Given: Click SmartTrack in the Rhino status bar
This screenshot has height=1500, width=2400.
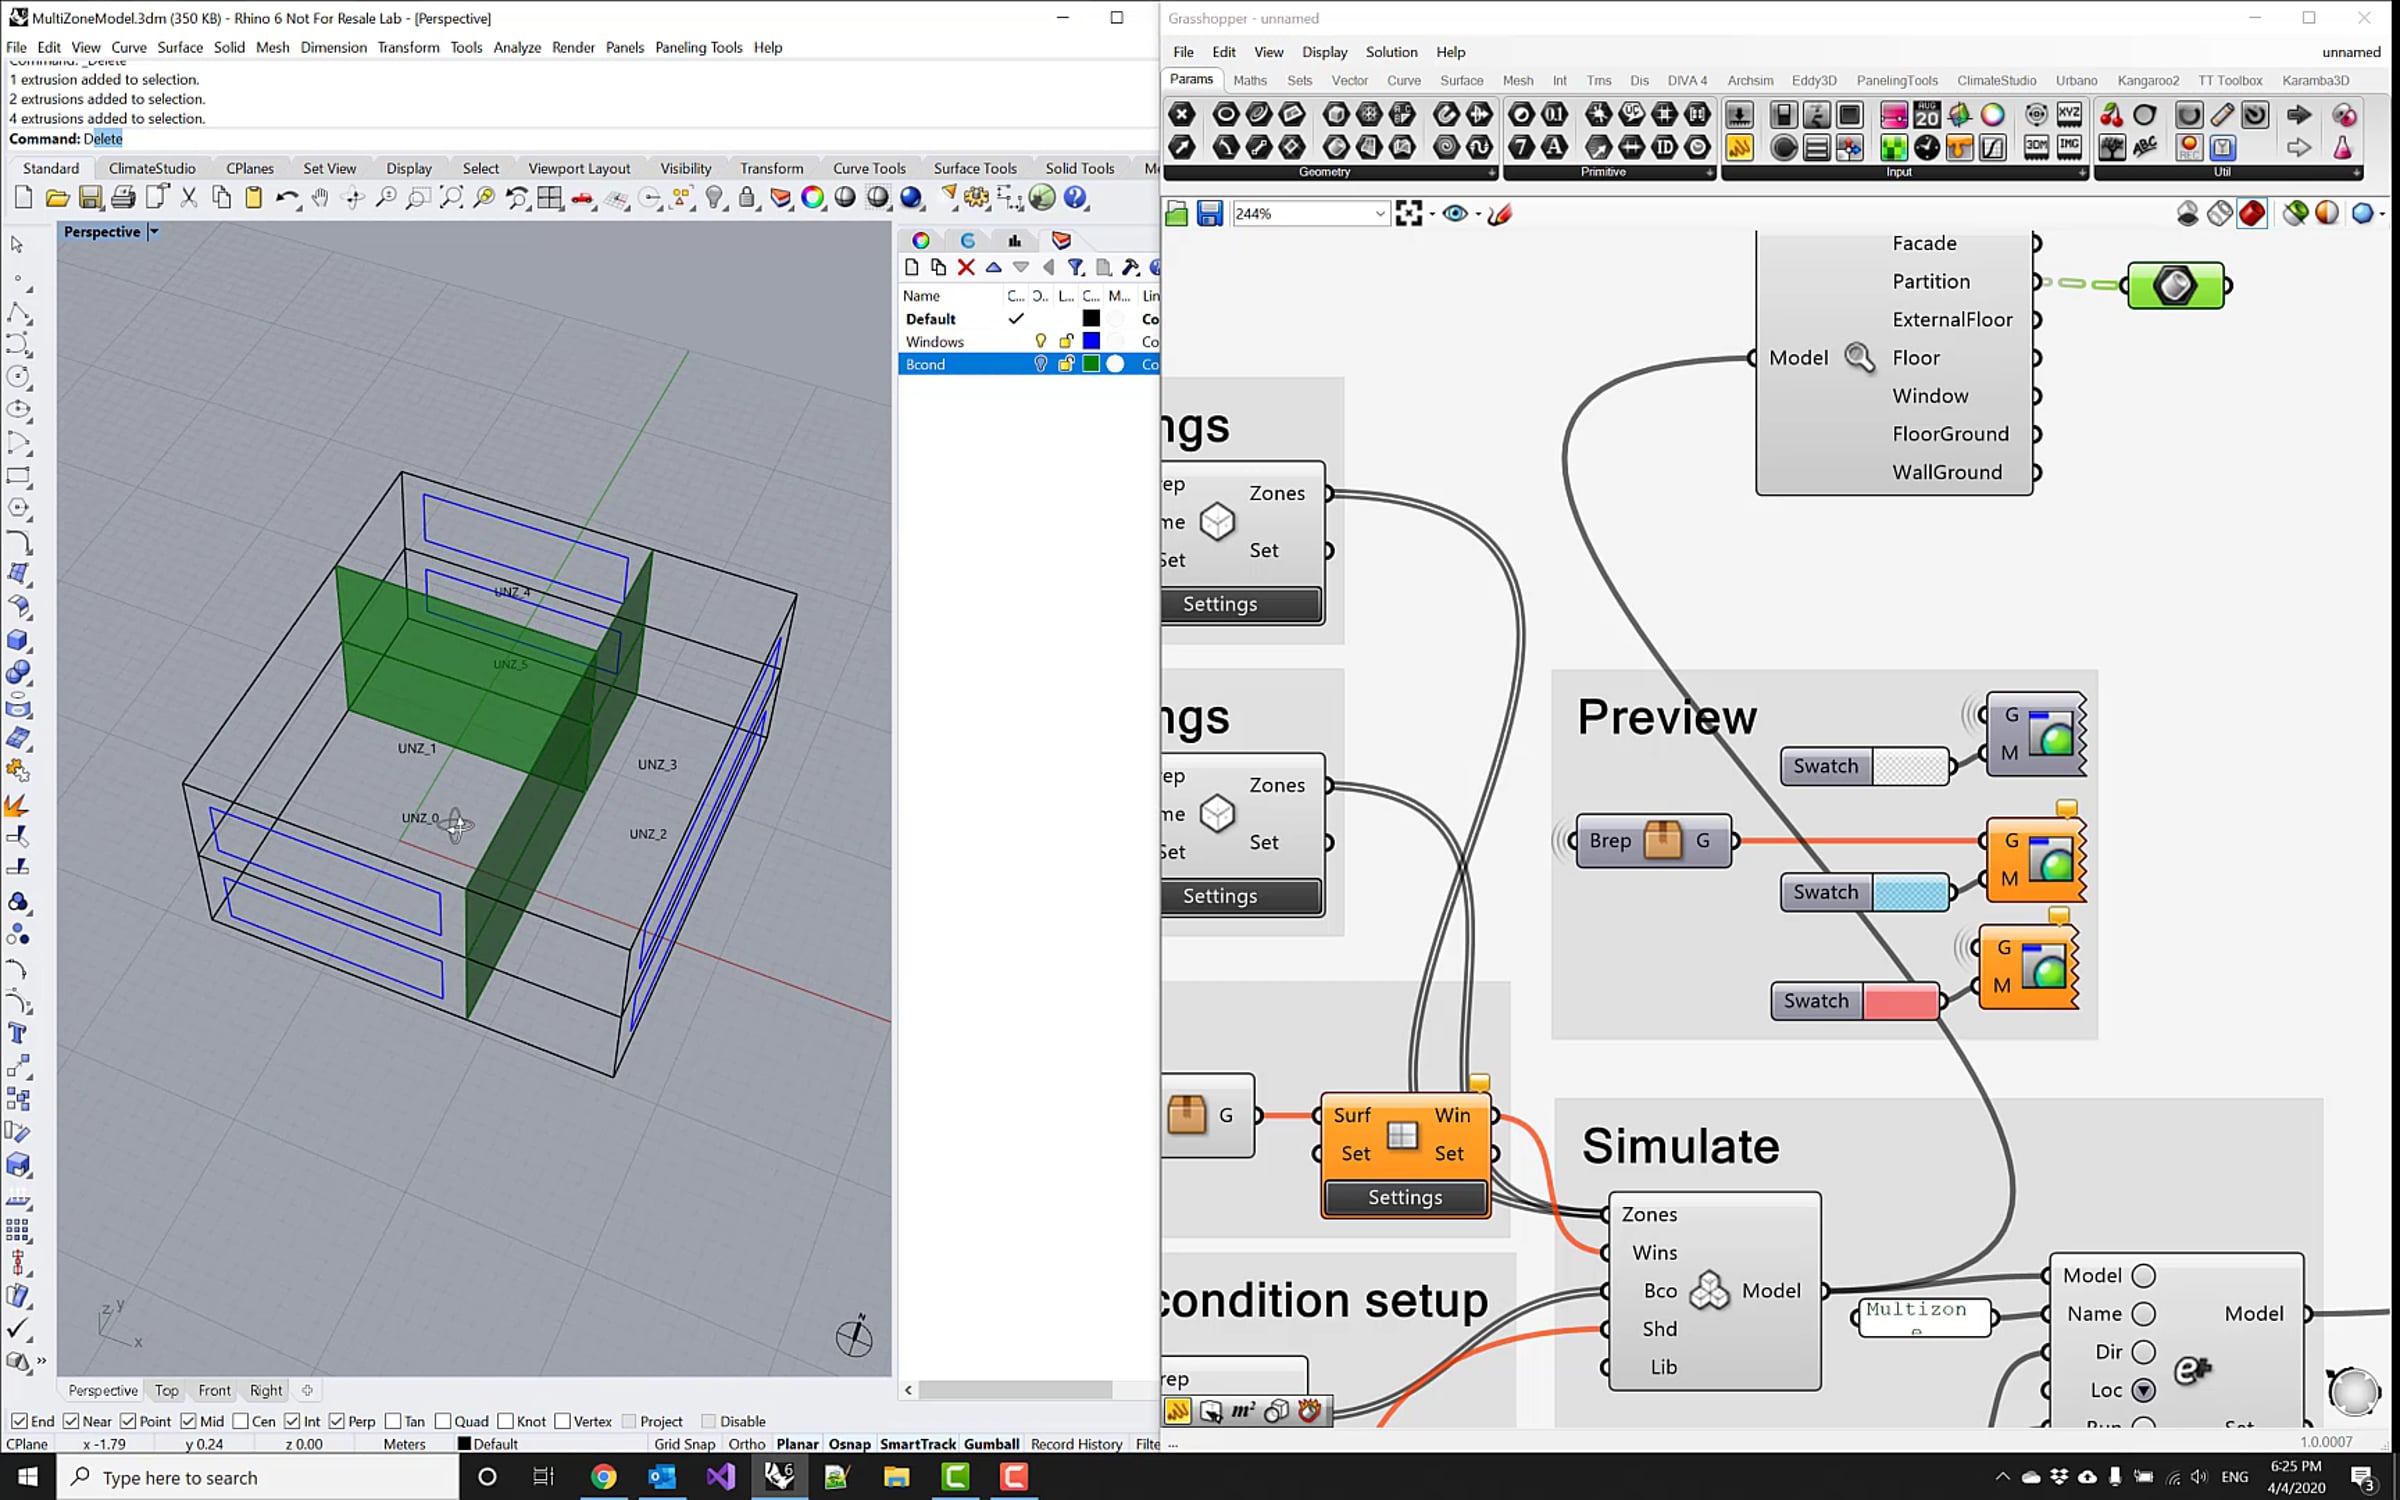Looking at the screenshot, I should [x=918, y=1444].
